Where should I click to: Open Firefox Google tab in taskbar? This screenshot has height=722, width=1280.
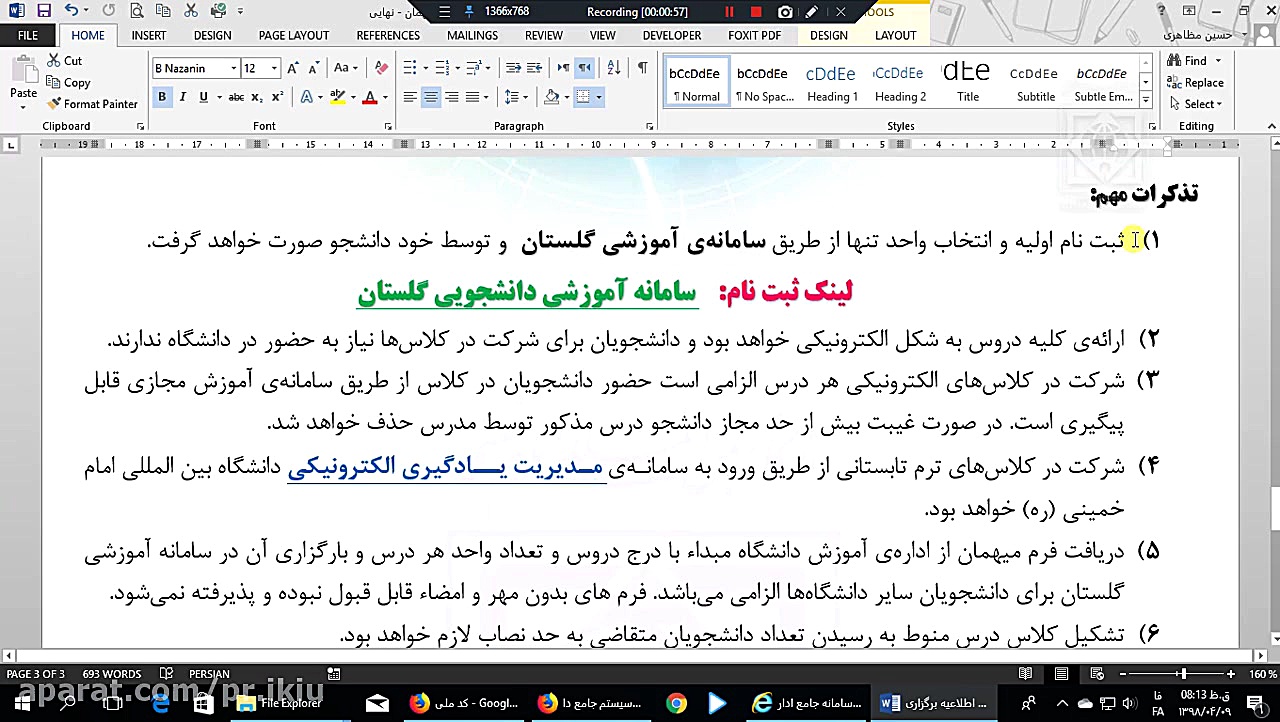click(465, 703)
